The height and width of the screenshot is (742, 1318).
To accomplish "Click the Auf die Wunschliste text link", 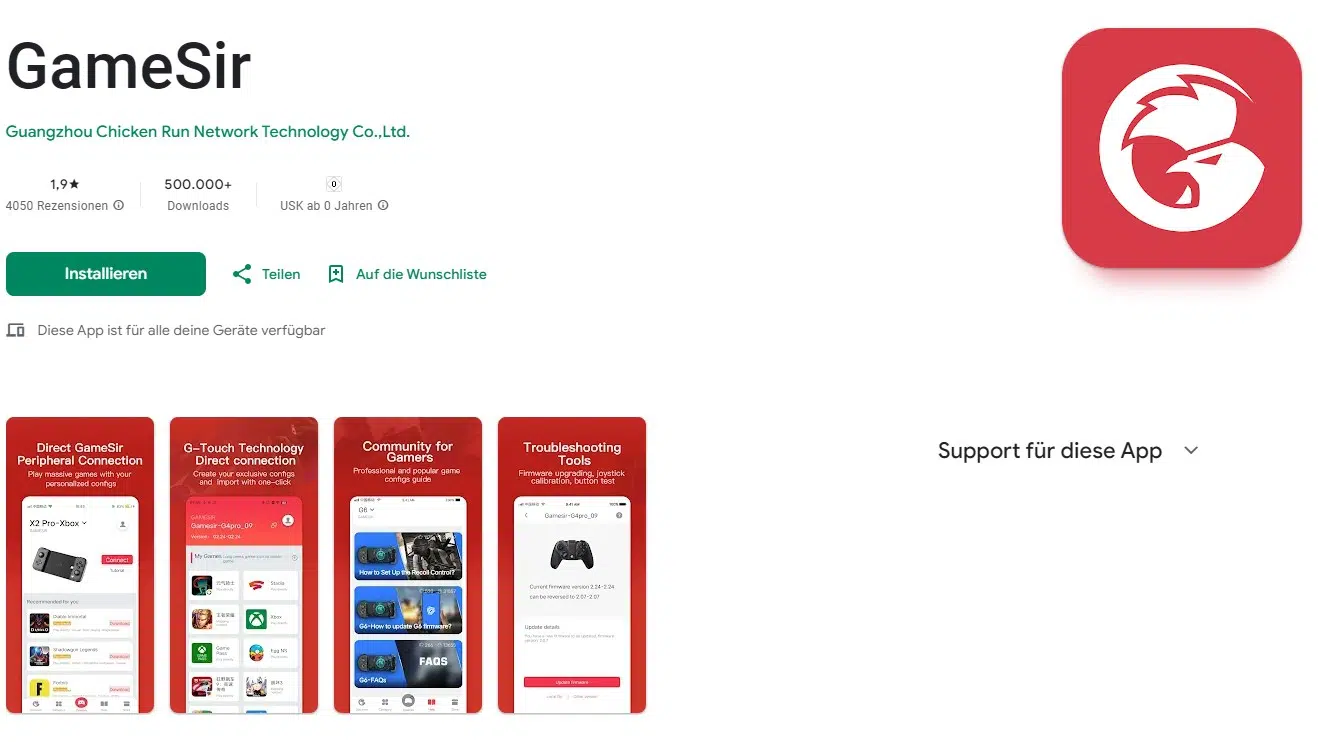I will 421,274.
